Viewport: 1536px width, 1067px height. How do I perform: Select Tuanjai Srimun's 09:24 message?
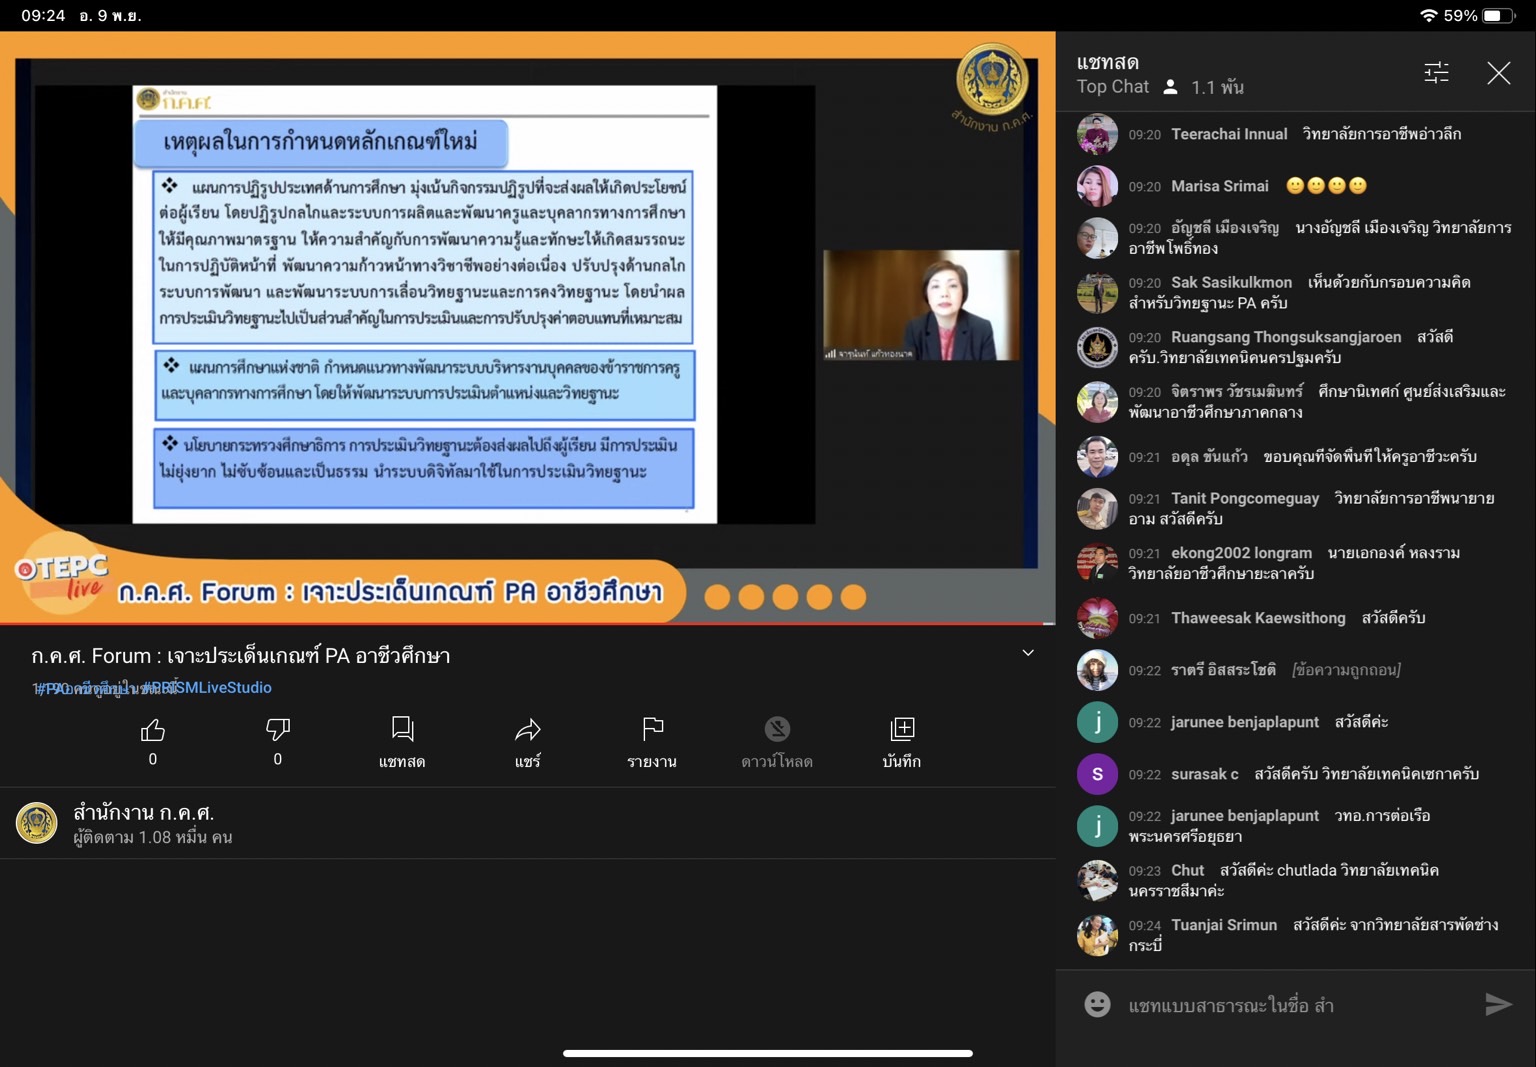(x=1296, y=935)
